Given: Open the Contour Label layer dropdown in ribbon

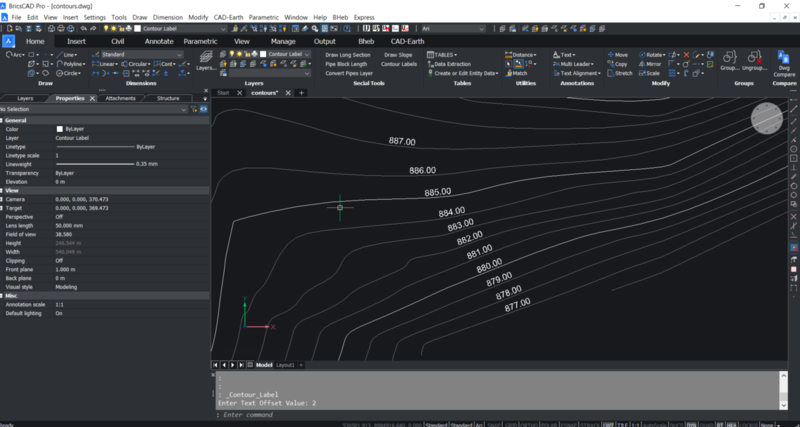Looking at the screenshot, I should pos(290,54).
